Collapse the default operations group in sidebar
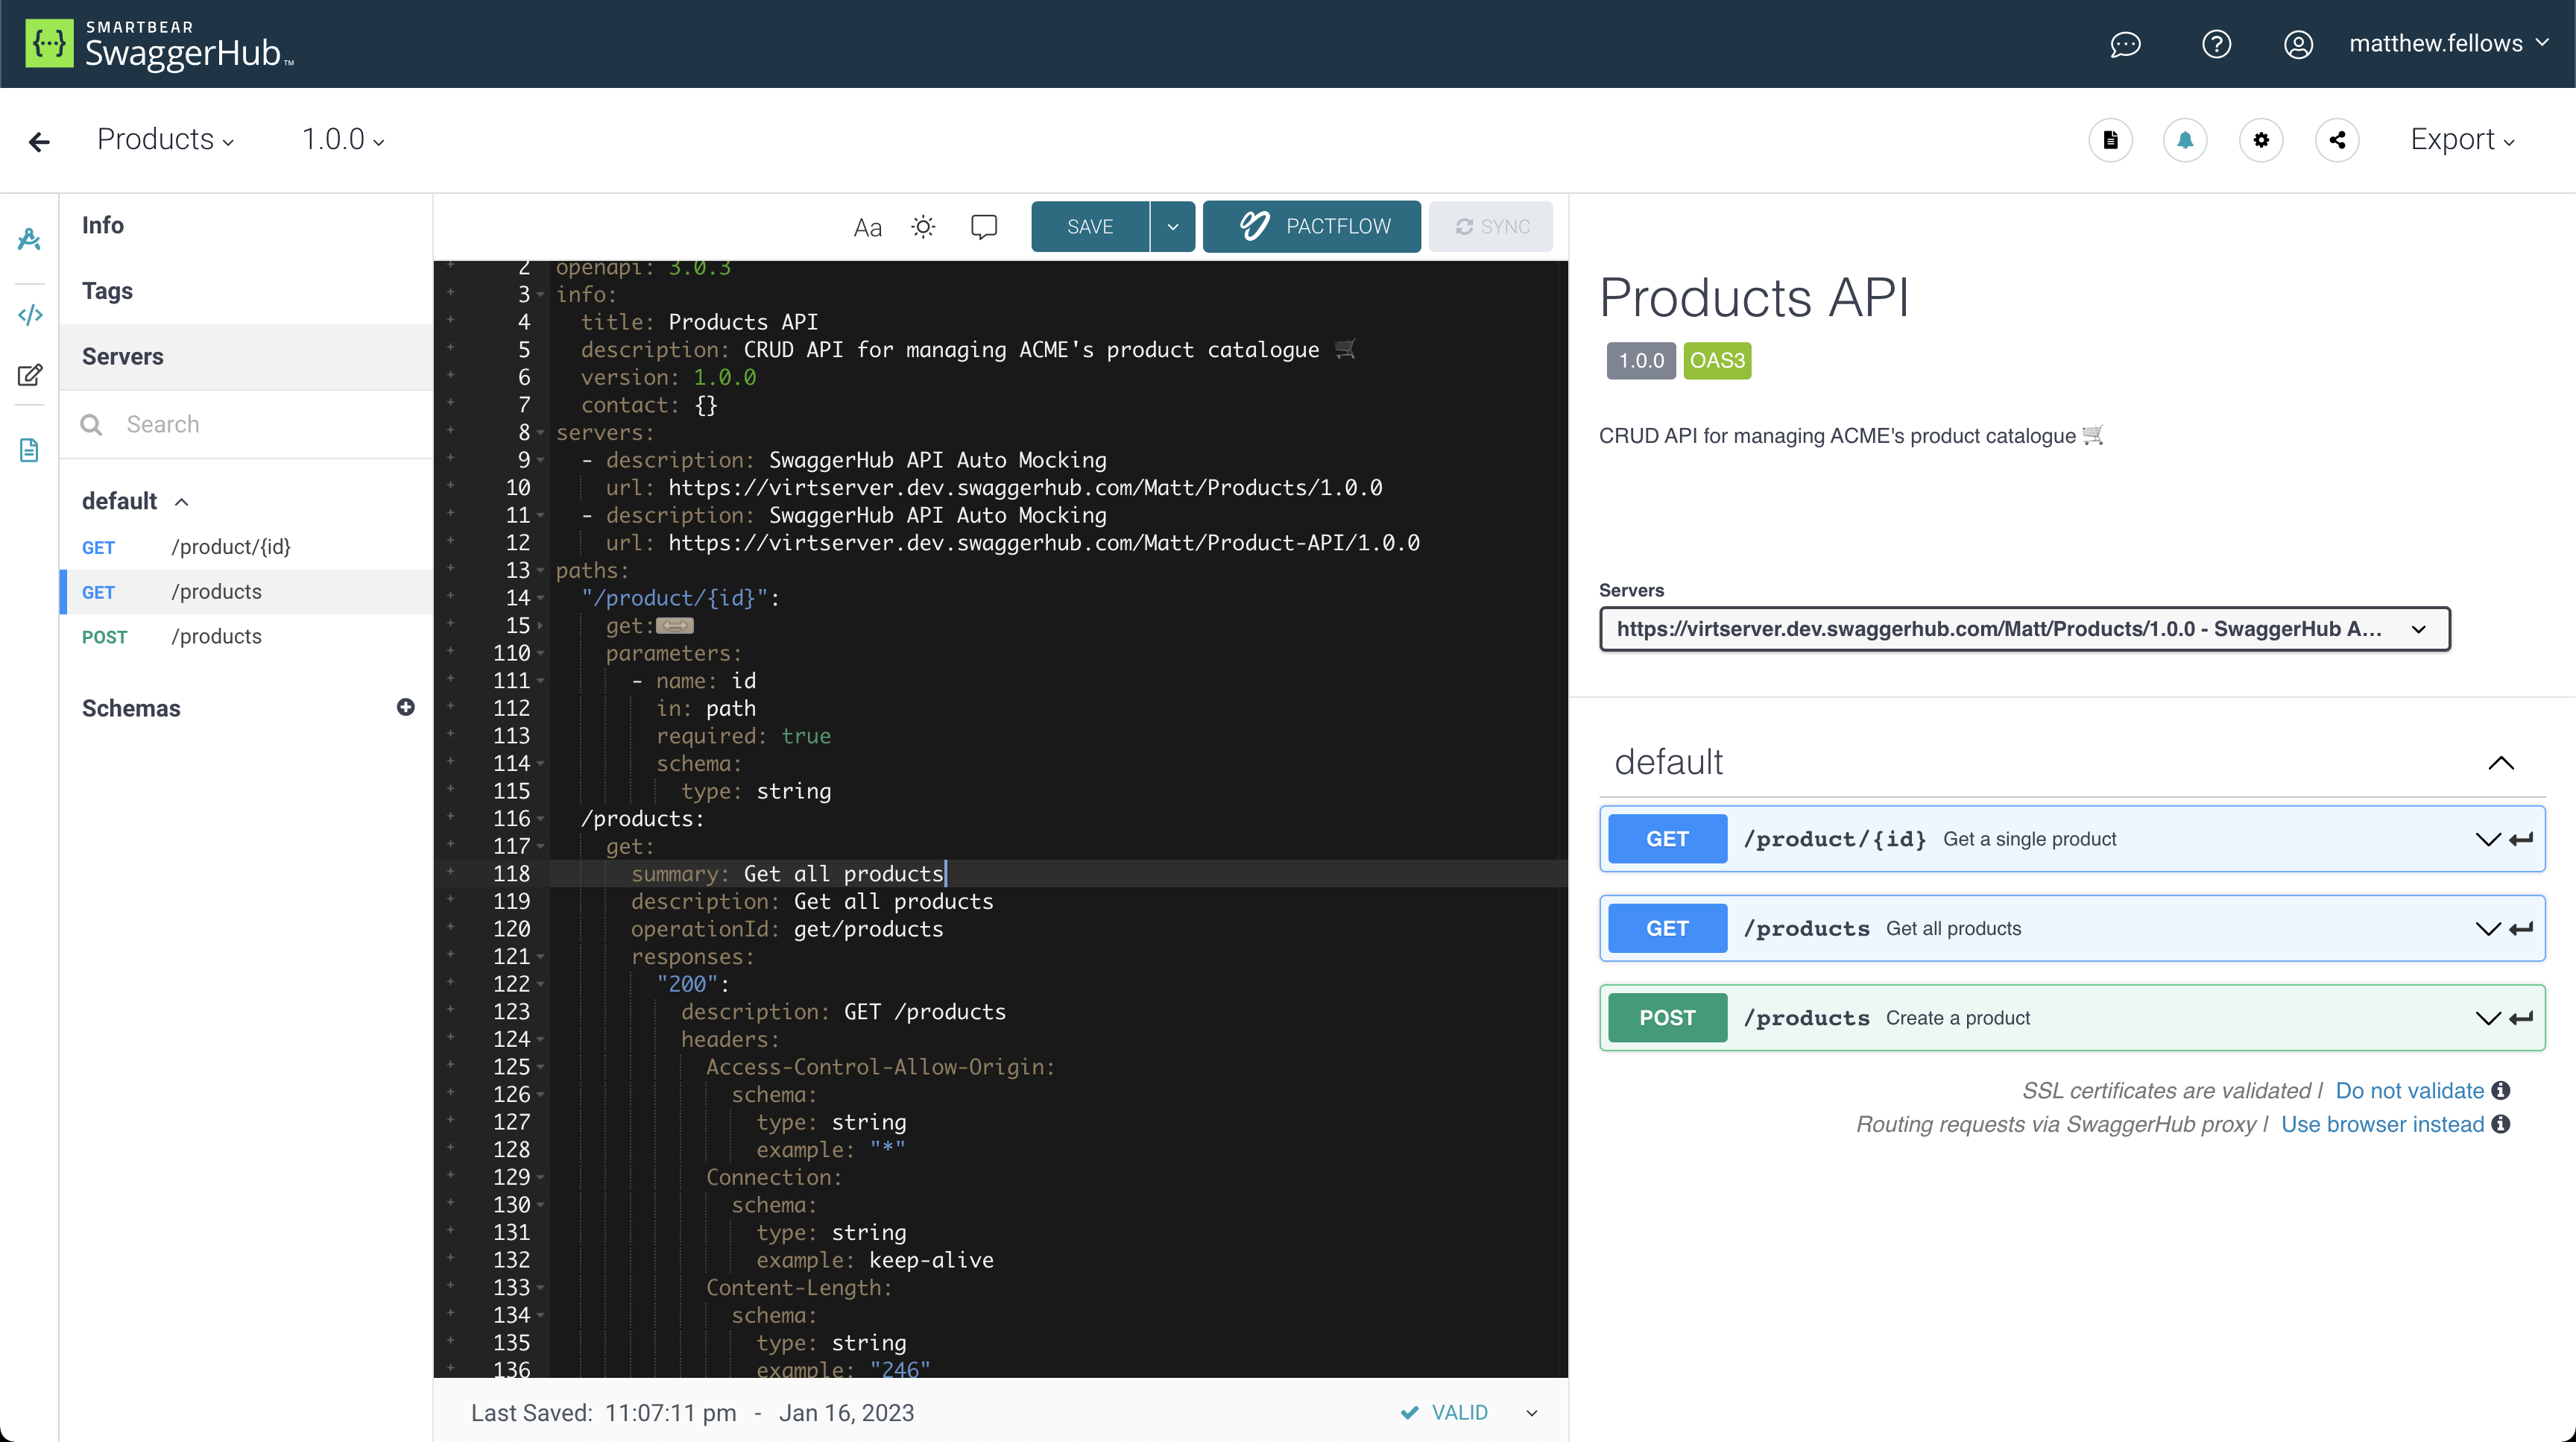The image size is (2576, 1442). click(181, 501)
